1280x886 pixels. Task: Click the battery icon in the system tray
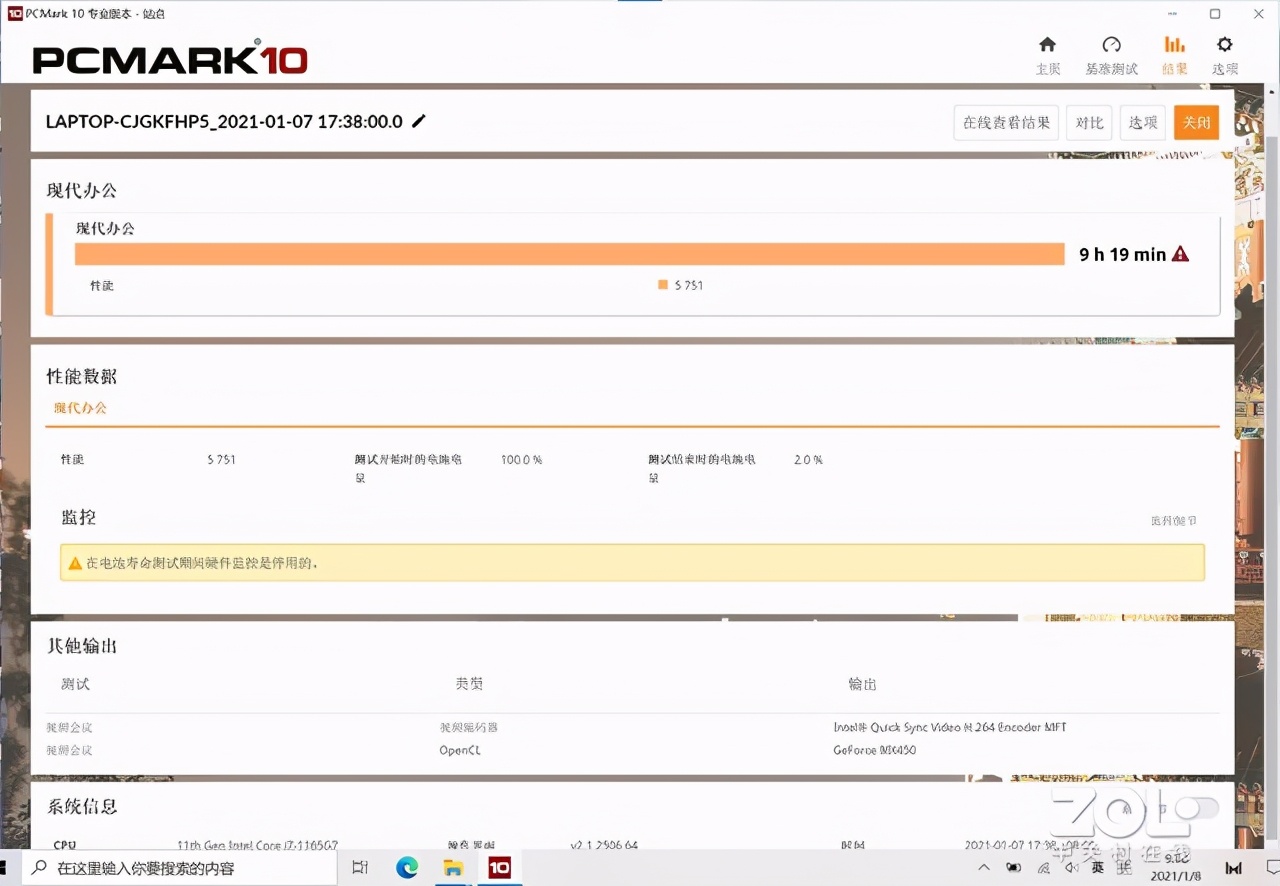(x=1013, y=867)
